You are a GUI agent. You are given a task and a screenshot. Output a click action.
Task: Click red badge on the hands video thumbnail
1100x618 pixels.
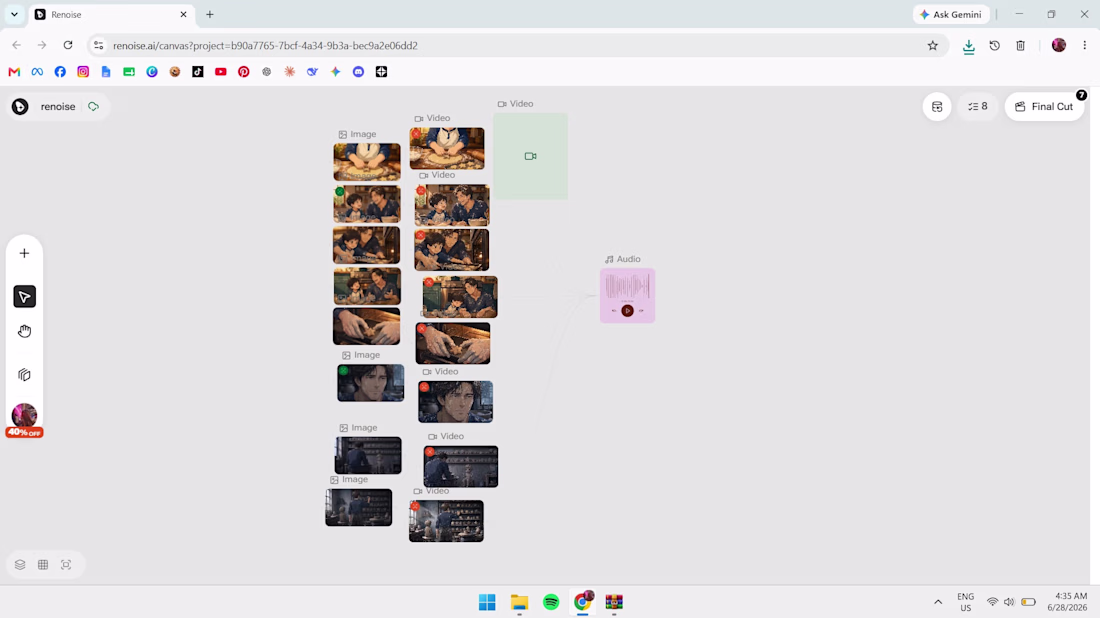422,328
